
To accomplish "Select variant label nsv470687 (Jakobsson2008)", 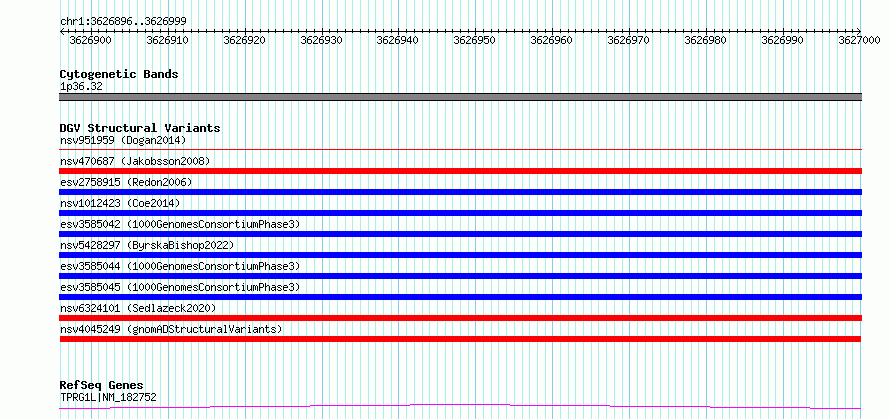I will (x=135, y=161).
